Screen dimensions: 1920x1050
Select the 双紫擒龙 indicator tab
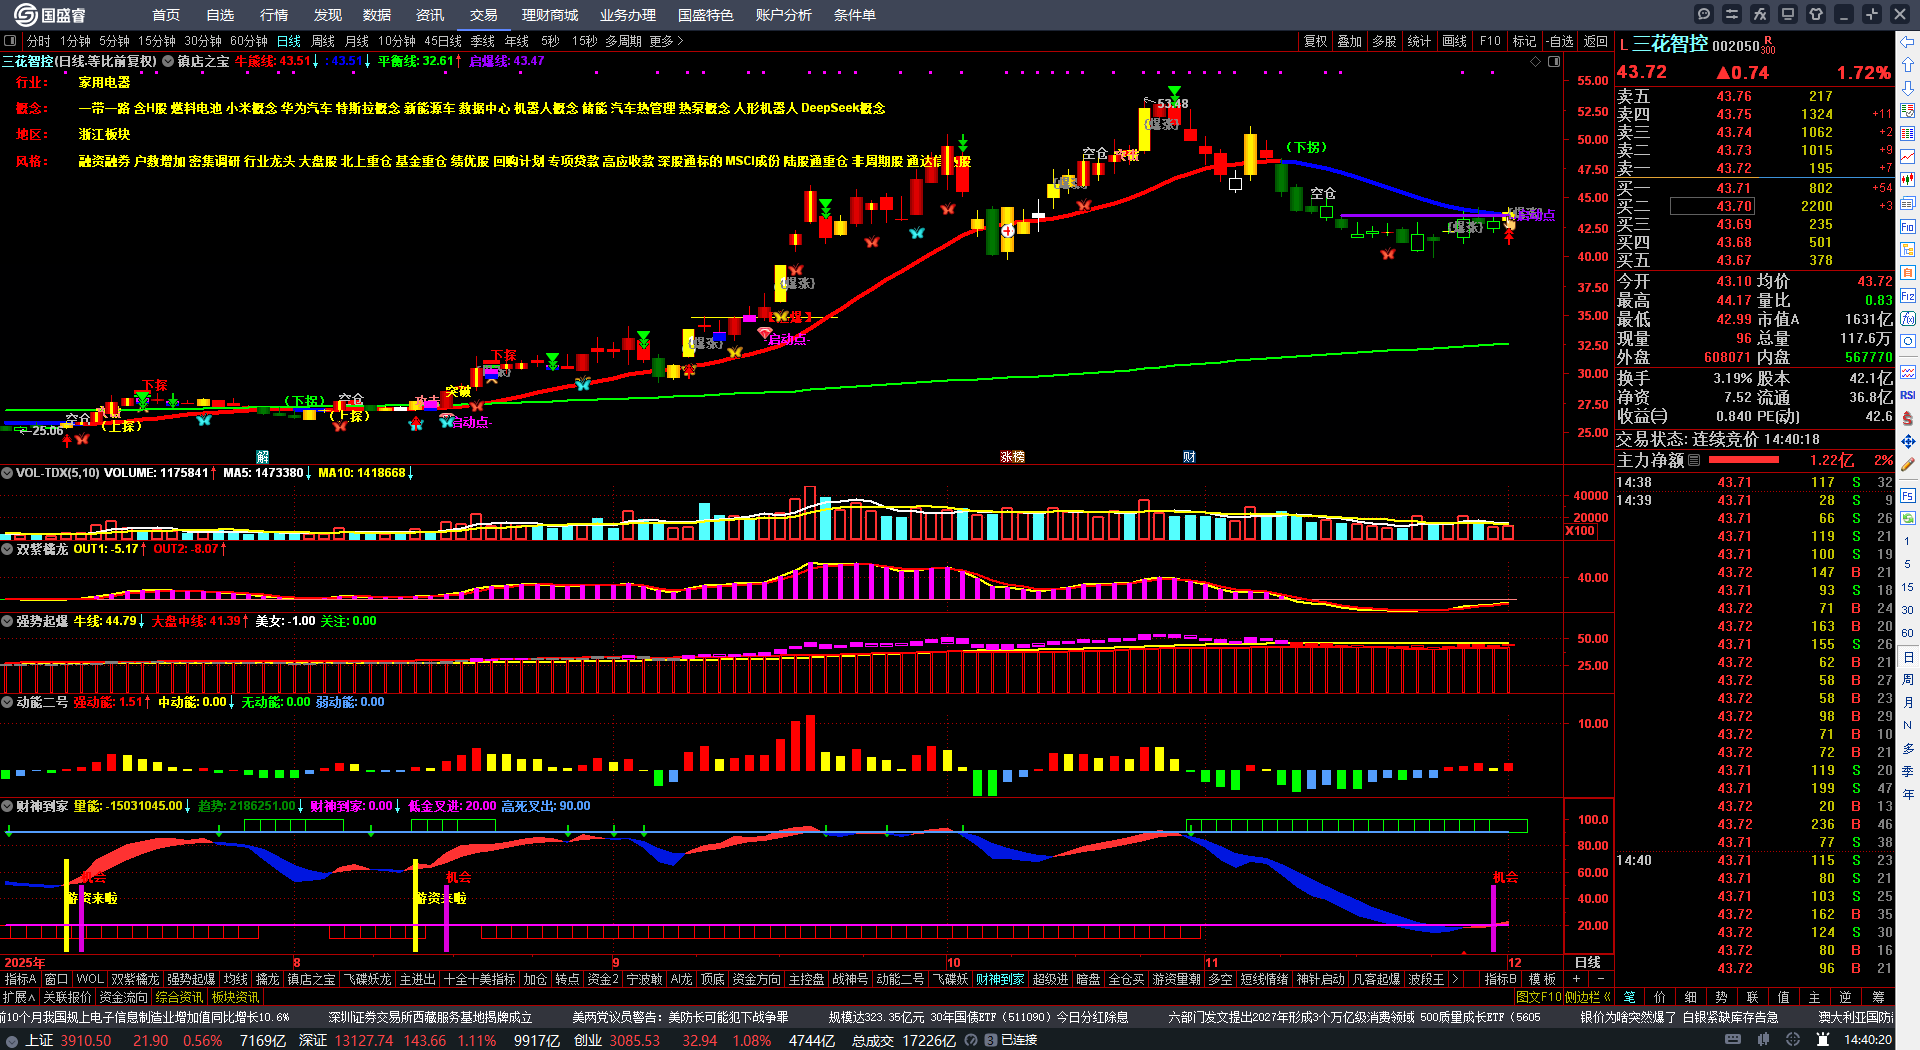pyautogui.click(x=135, y=979)
